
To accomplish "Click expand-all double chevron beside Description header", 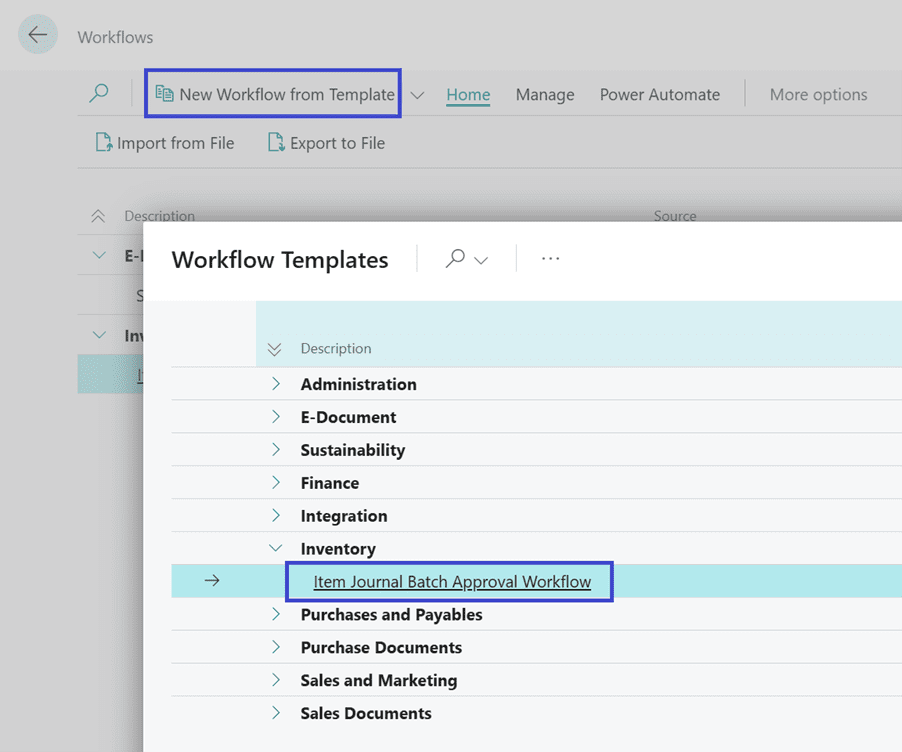I will pyautogui.click(x=275, y=349).
